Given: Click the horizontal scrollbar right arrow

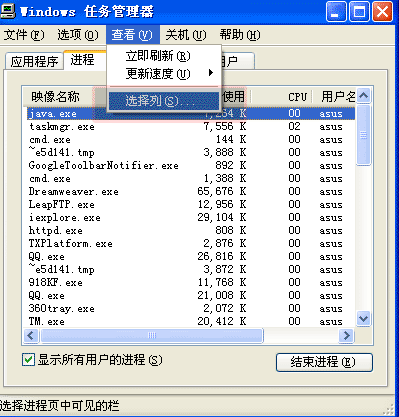Looking at the screenshot, I should pyautogui.click(x=346, y=335).
